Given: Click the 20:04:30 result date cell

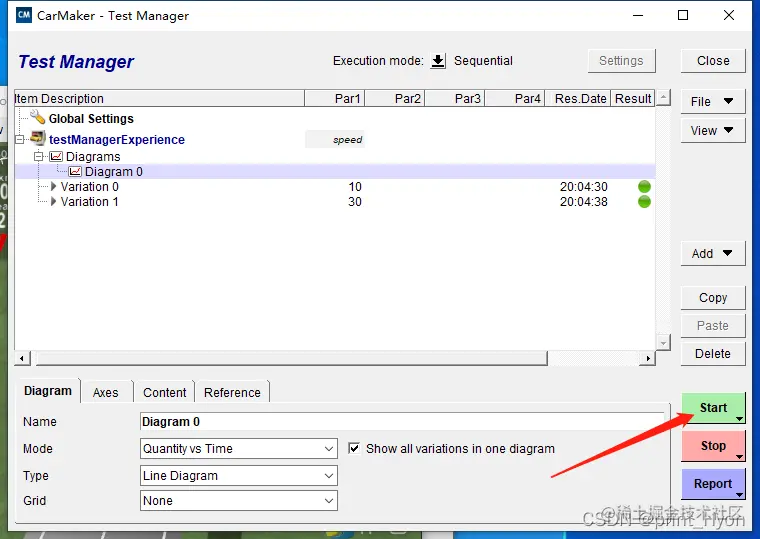Looking at the screenshot, I should point(584,187).
